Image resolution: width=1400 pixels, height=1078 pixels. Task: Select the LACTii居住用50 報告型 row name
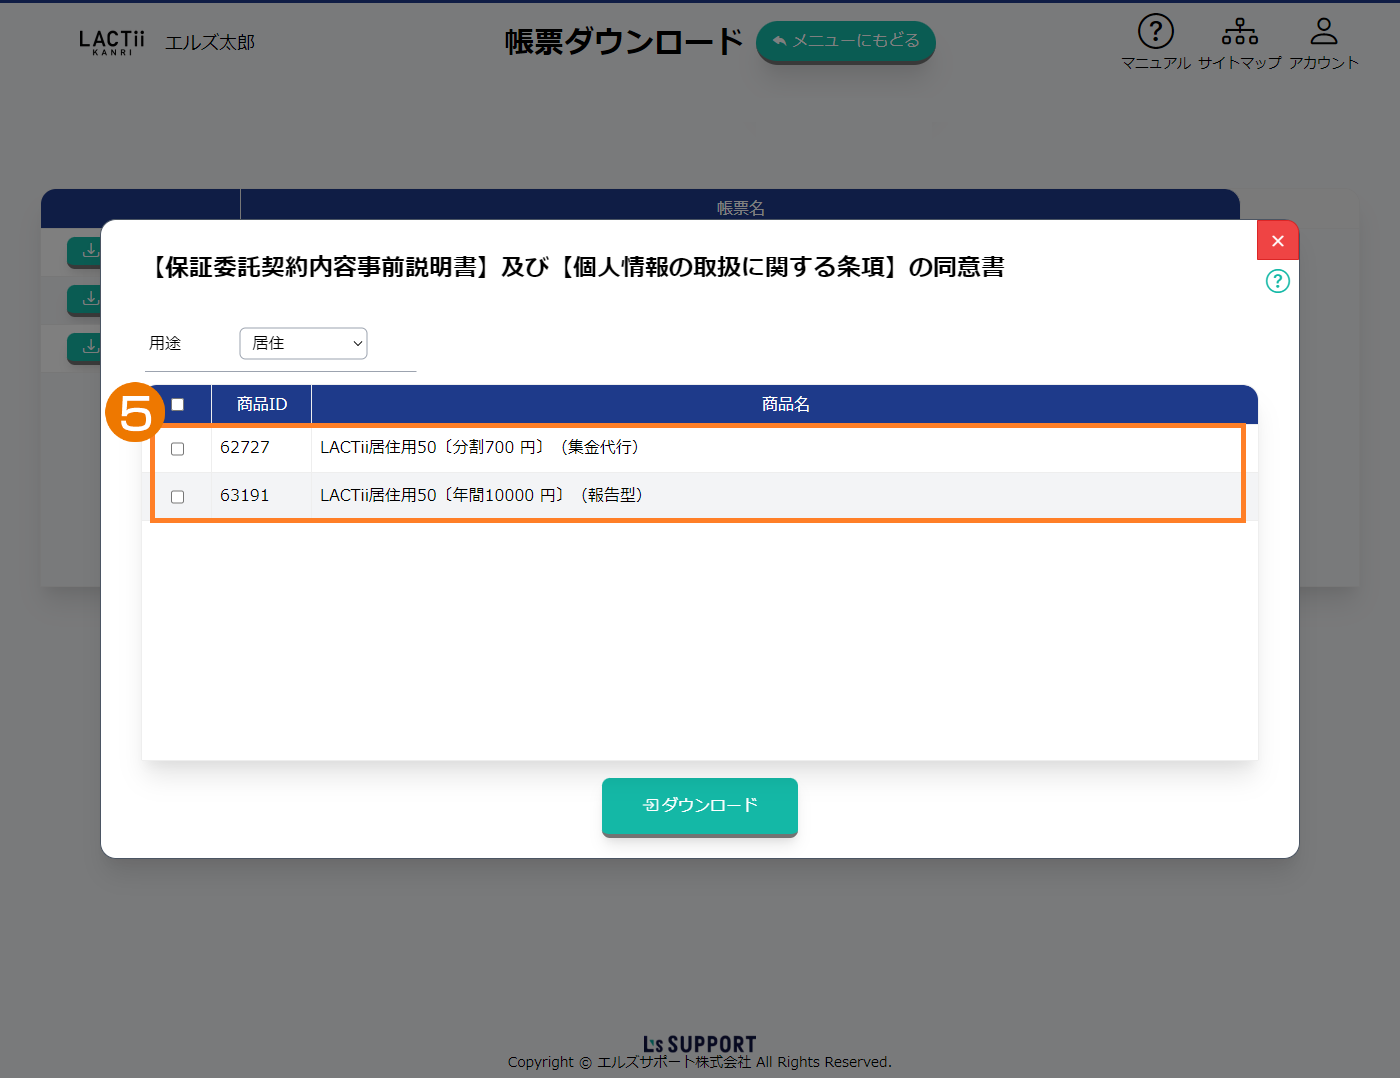coord(481,496)
